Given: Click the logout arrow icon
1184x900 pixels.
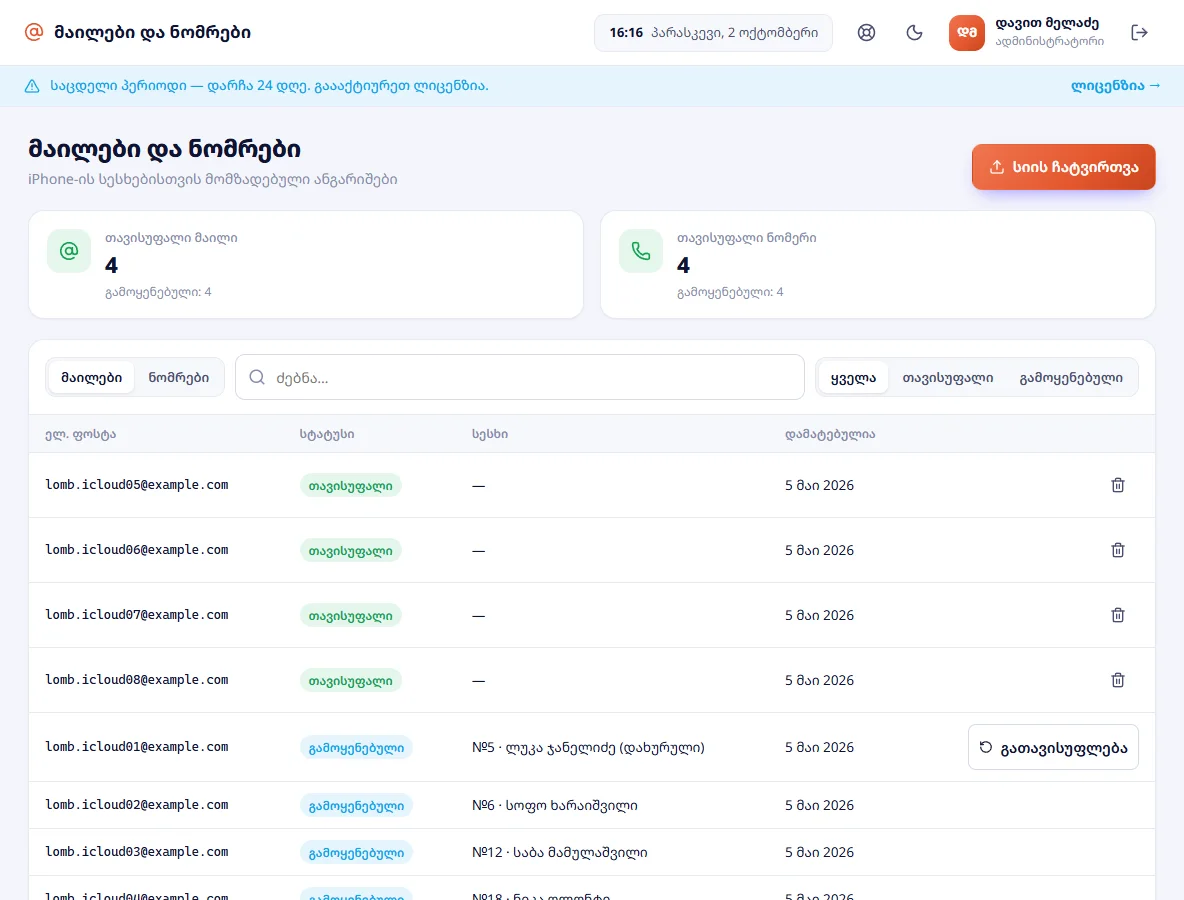Looking at the screenshot, I should coord(1139,32).
